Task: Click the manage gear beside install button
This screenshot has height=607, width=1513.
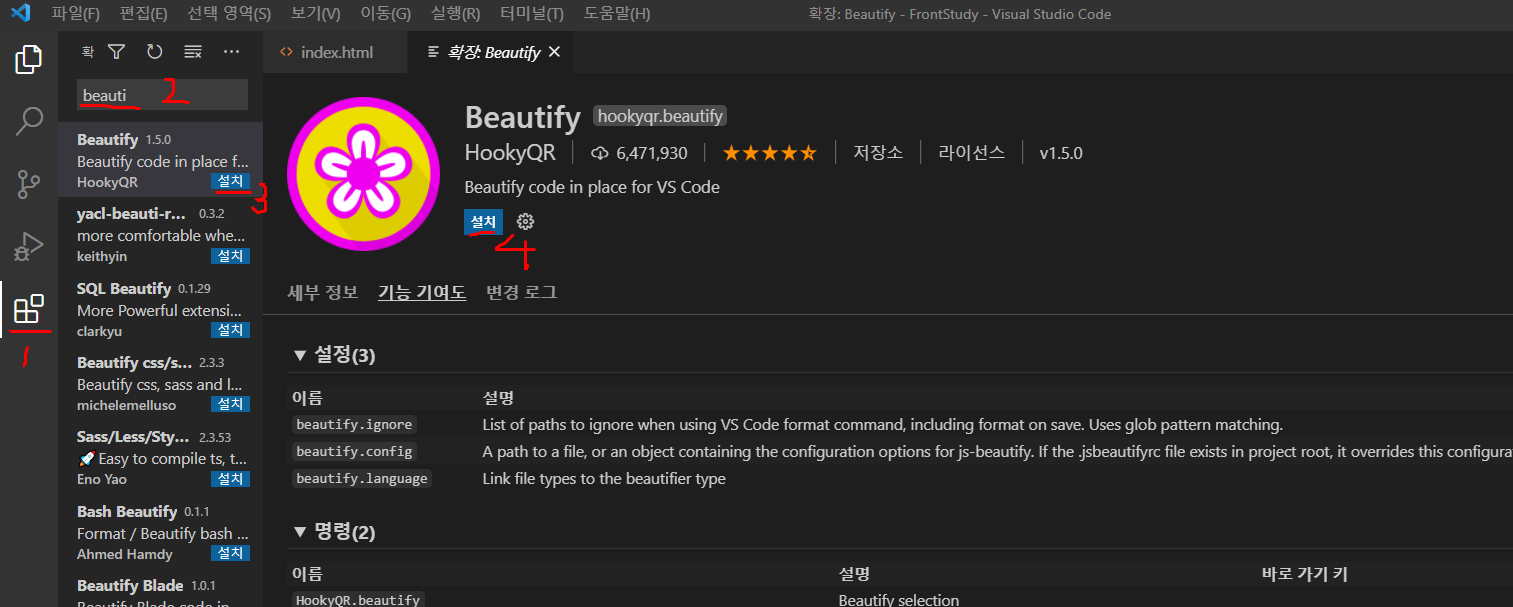Action: [525, 222]
